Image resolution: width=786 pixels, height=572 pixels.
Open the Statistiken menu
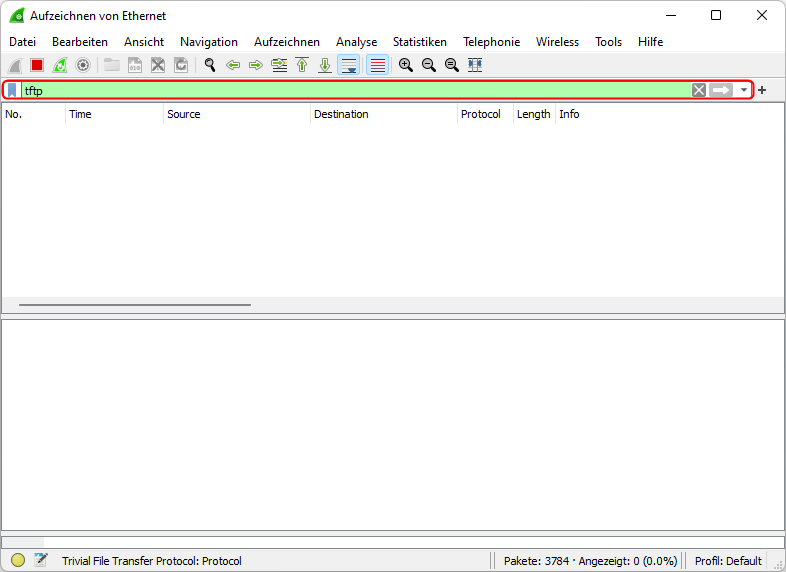tap(419, 42)
